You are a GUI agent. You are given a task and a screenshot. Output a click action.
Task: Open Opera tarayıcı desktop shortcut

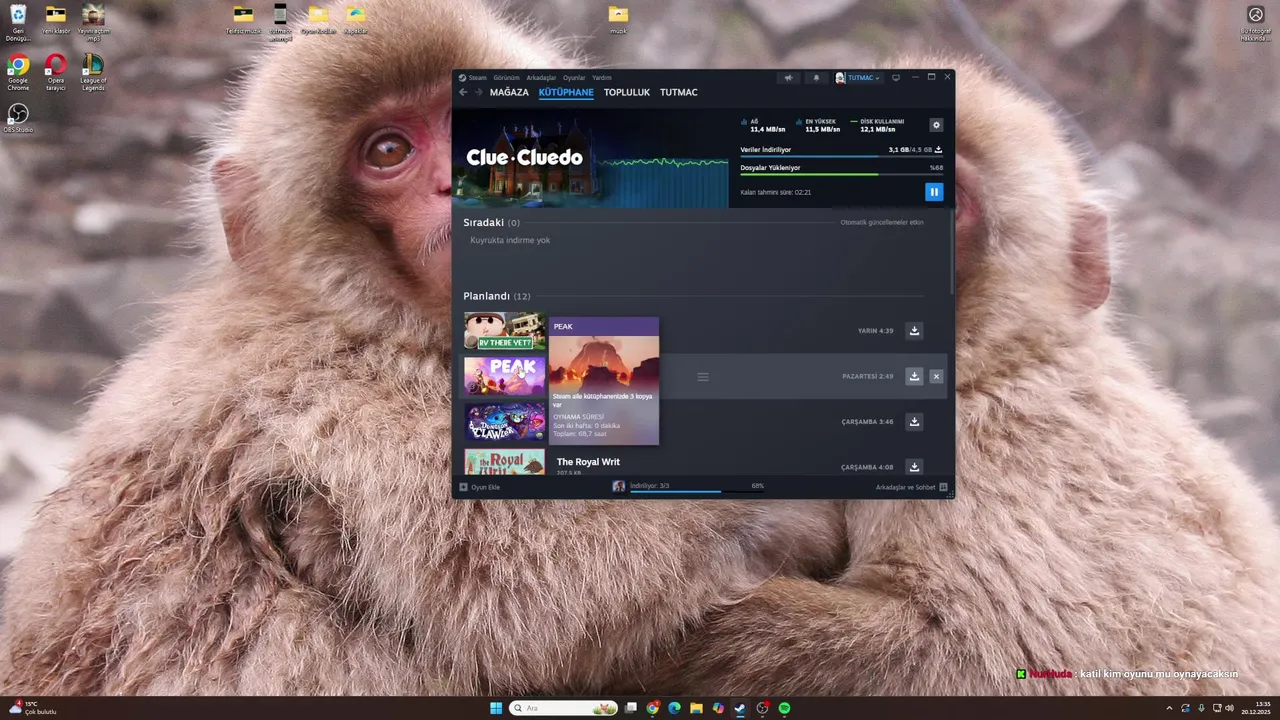tap(56, 73)
